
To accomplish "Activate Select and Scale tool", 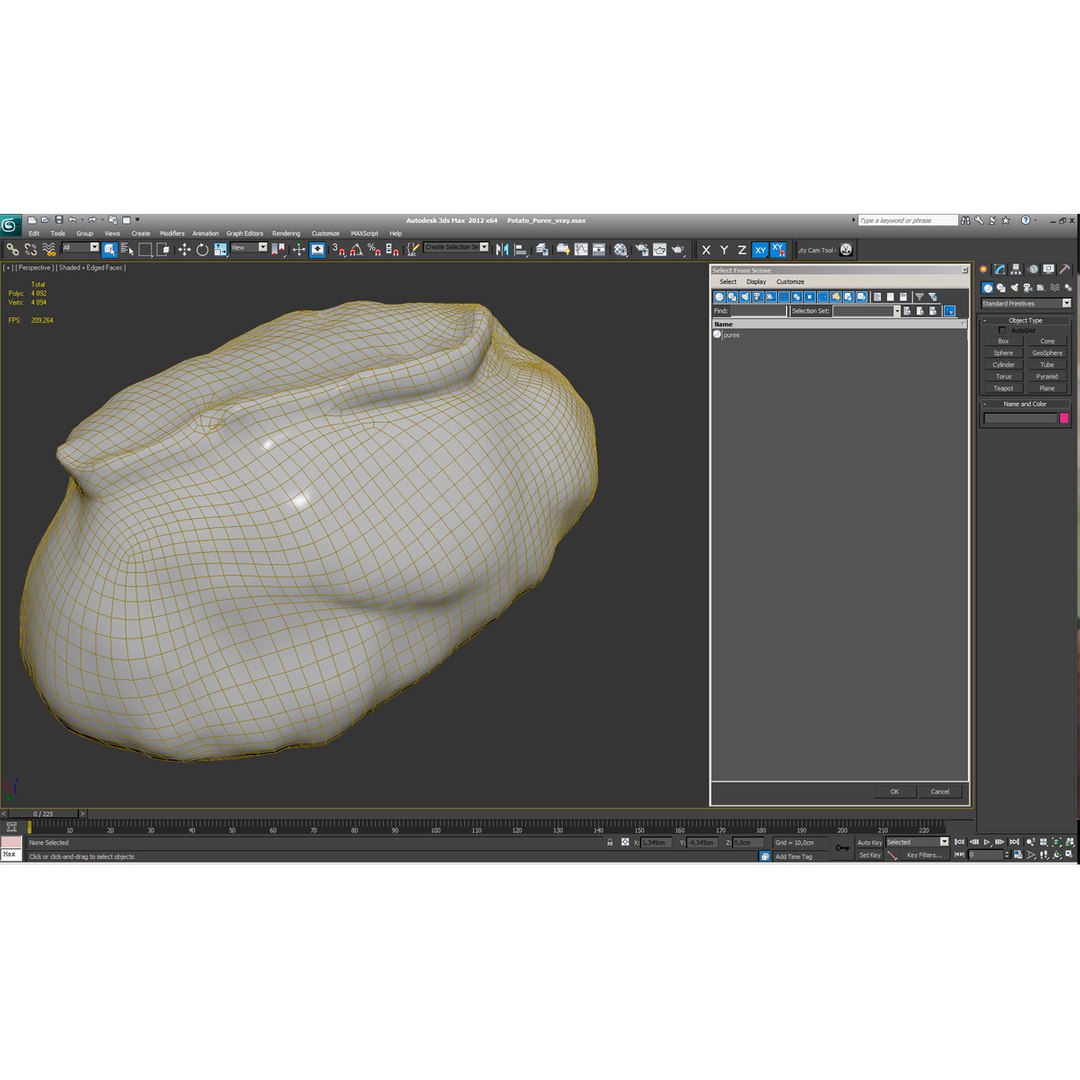I will coord(220,249).
